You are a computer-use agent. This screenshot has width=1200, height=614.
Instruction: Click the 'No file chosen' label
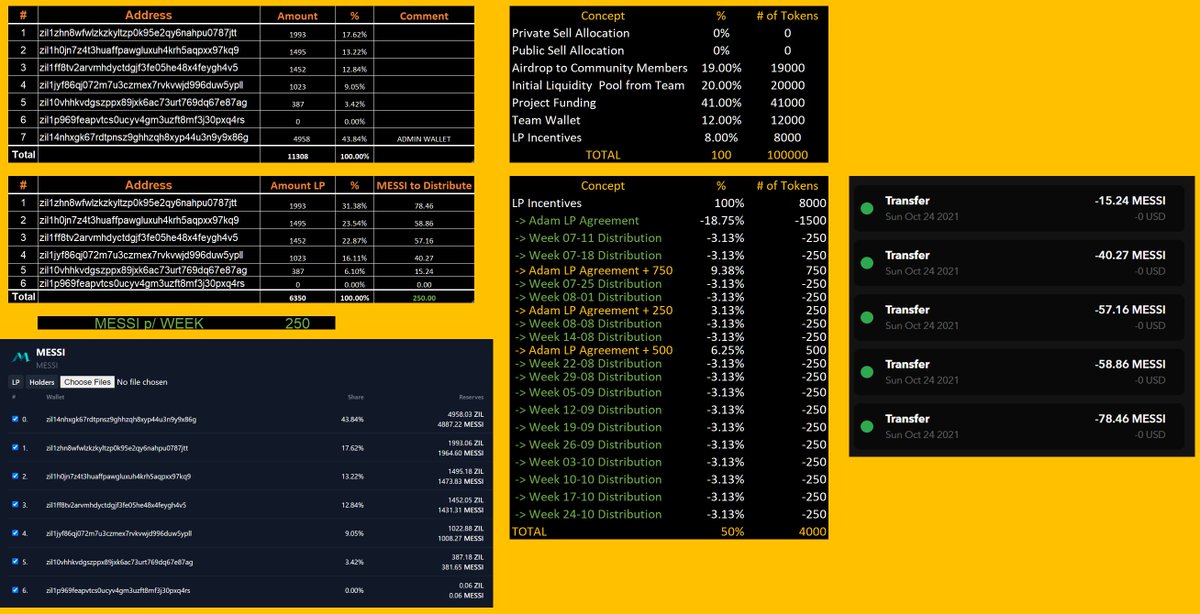142,382
